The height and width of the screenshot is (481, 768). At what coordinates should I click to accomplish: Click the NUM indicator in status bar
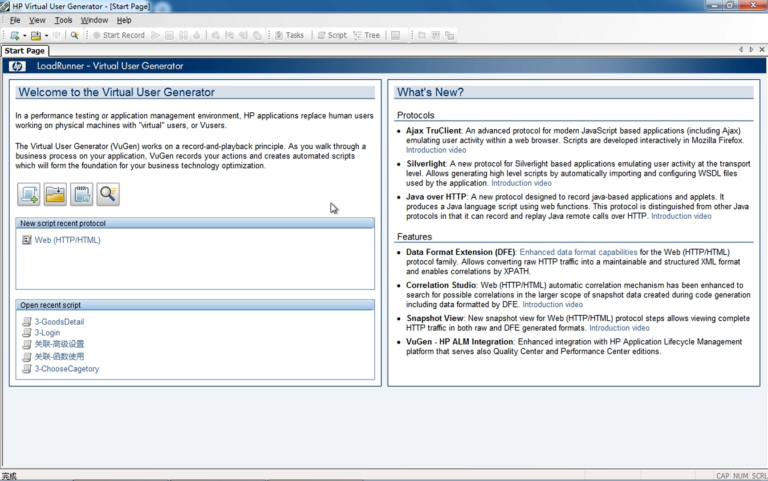point(741,476)
